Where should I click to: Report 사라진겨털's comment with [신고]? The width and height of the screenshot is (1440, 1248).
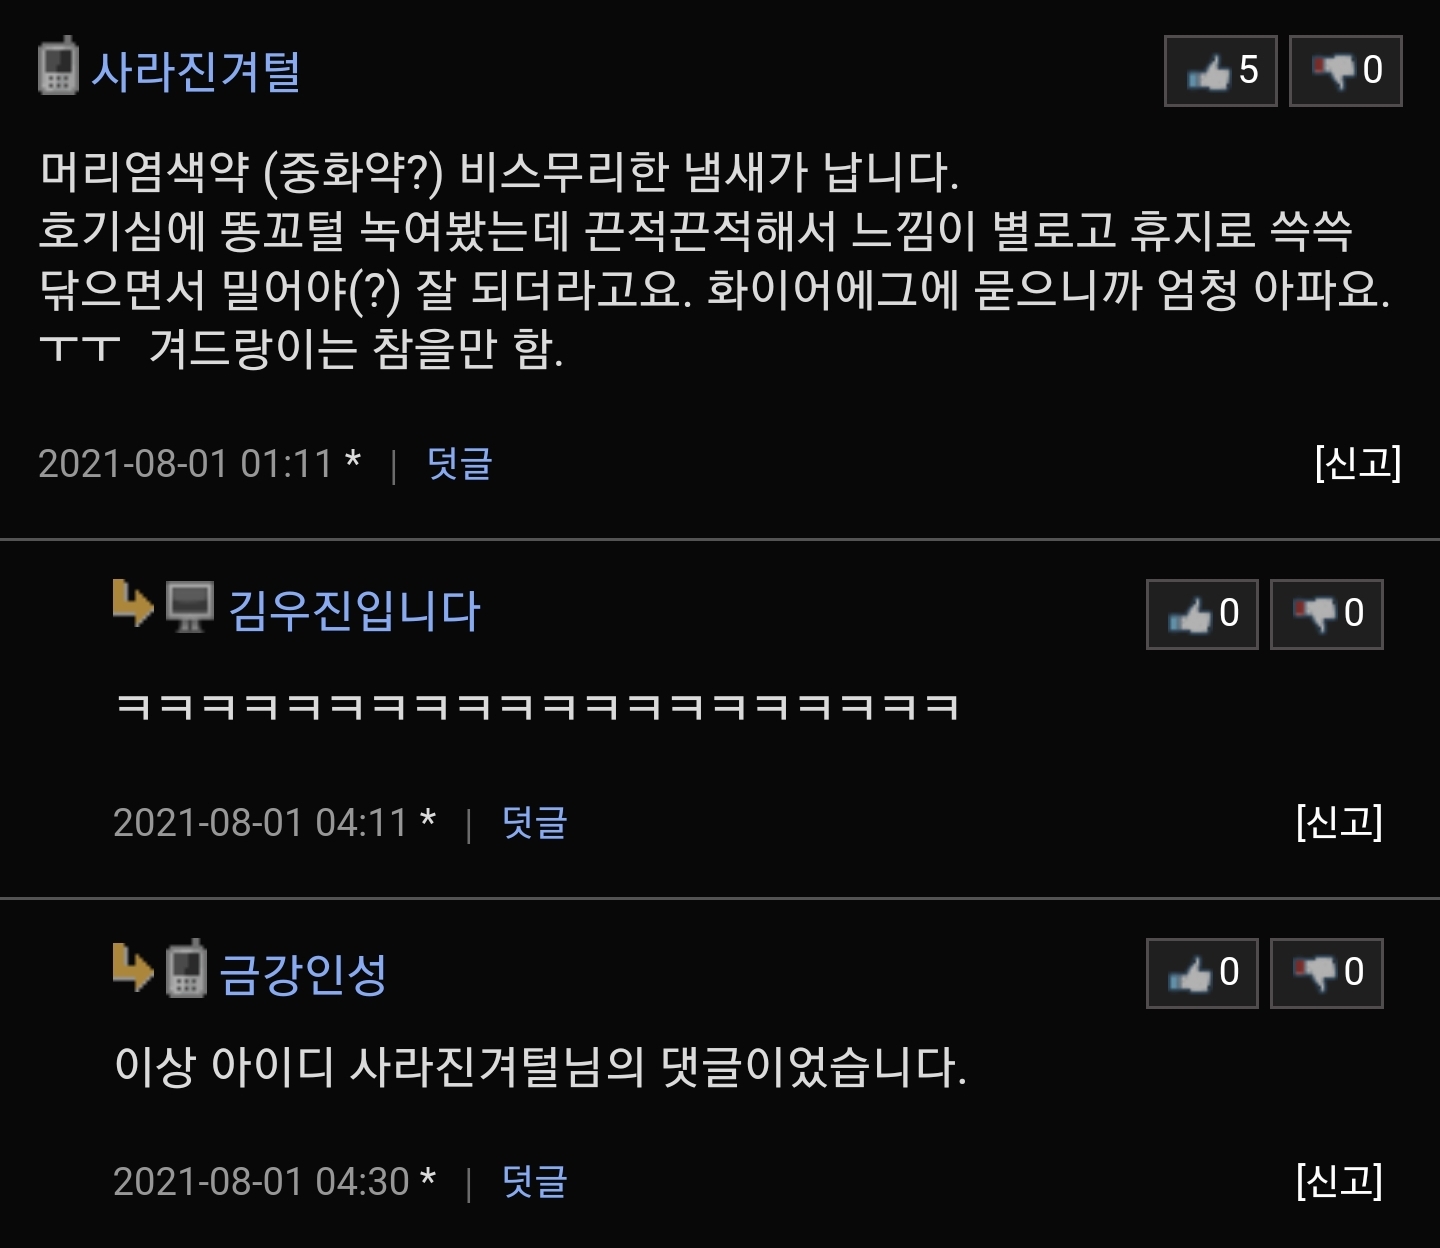click(1358, 463)
